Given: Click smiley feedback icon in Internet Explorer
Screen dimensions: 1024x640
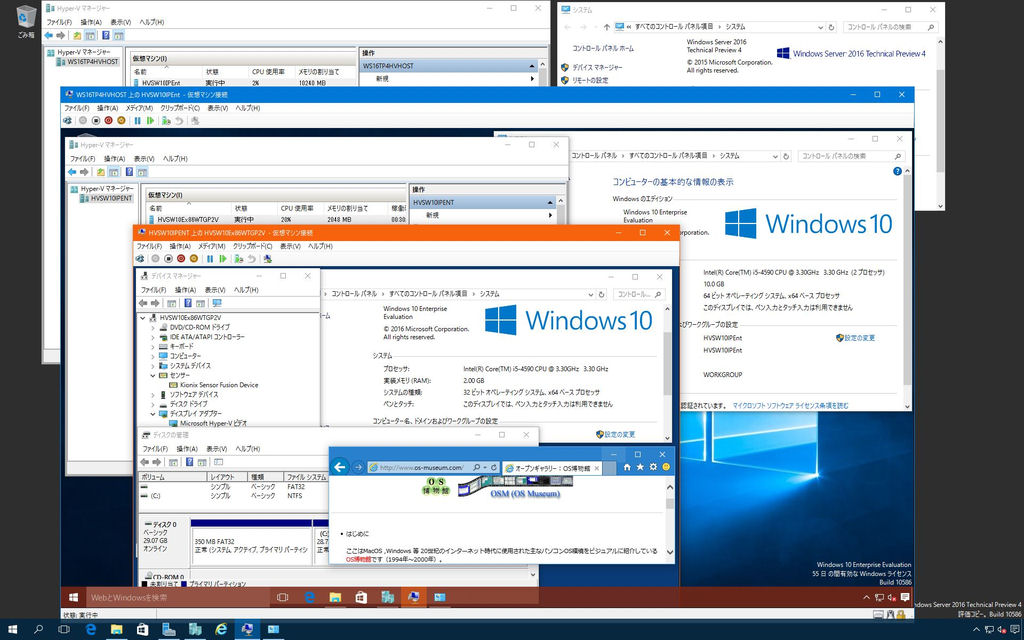Looking at the screenshot, I should click(666, 467).
